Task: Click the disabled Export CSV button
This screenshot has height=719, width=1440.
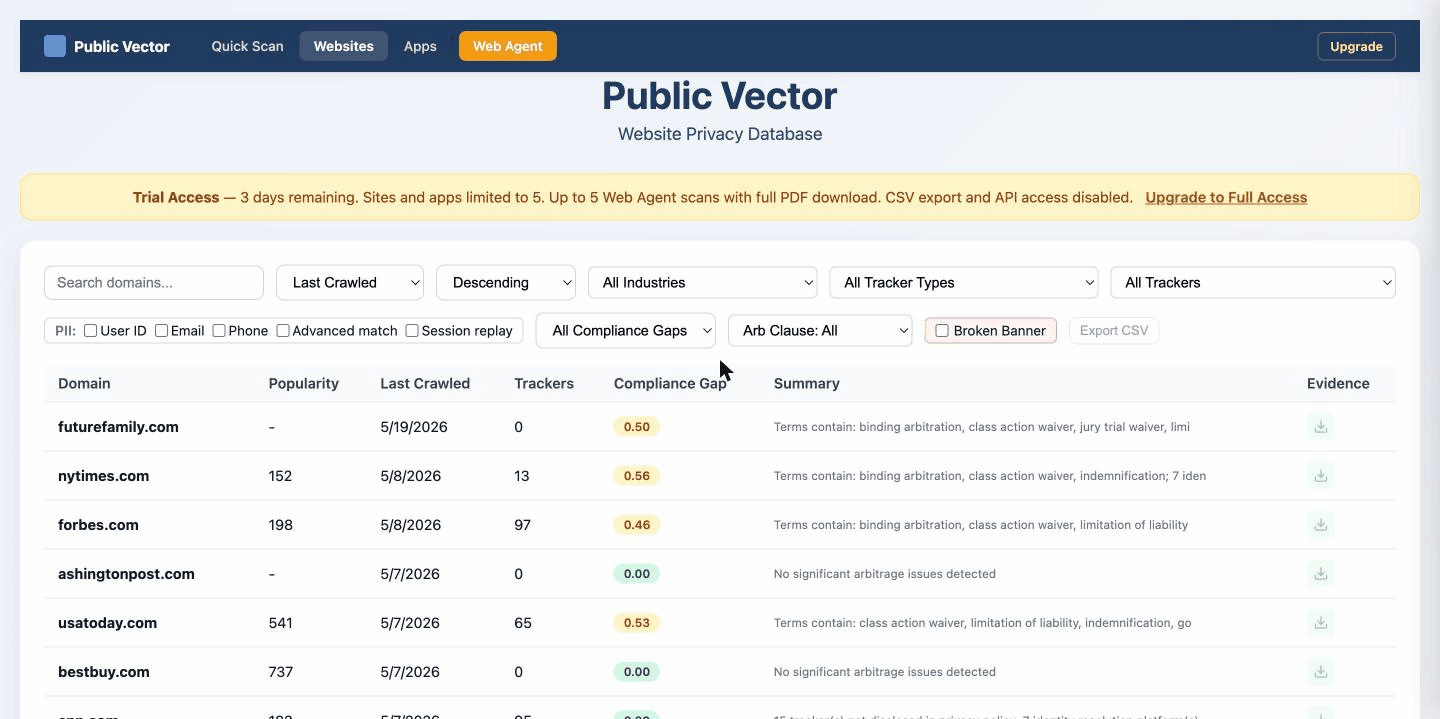Action: pyautogui.click(x=1114, y=331)
